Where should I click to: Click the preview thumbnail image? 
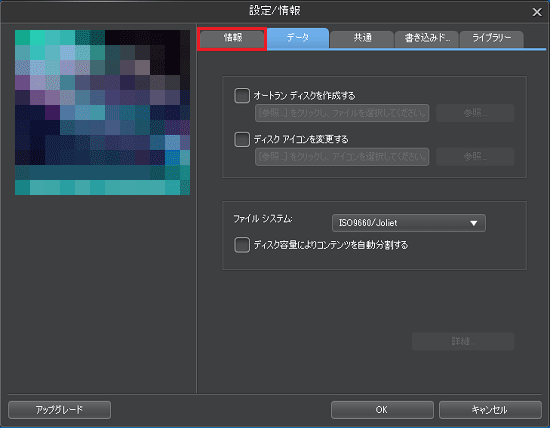[x=102, y=112]
